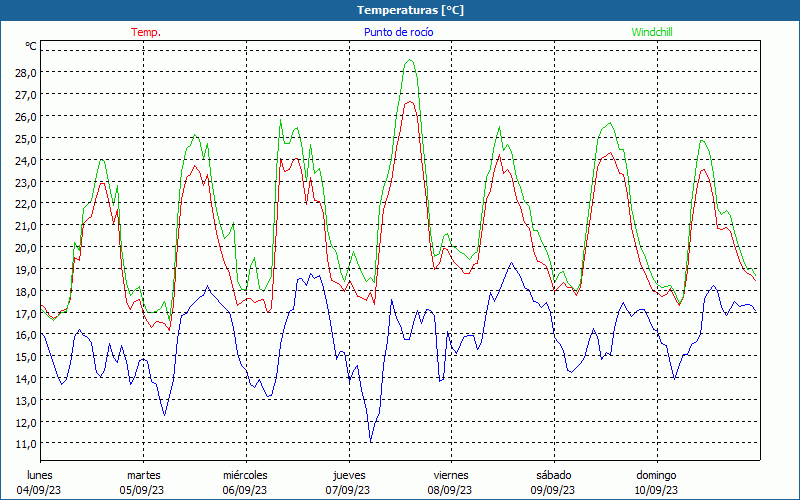
Task: Click the 'lunes' day label
Action: click(x=40, y=475)
